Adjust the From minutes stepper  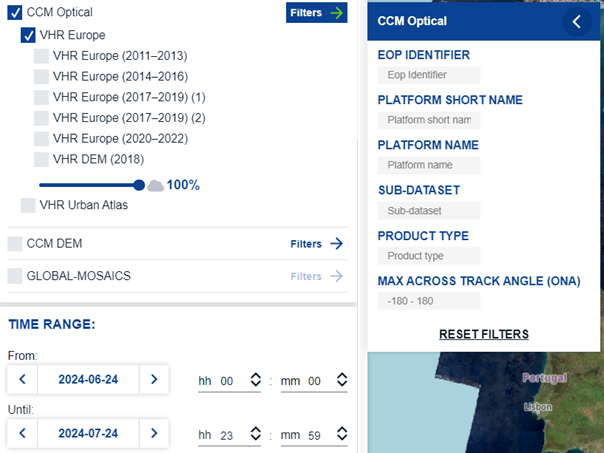[x=342, y=380]
